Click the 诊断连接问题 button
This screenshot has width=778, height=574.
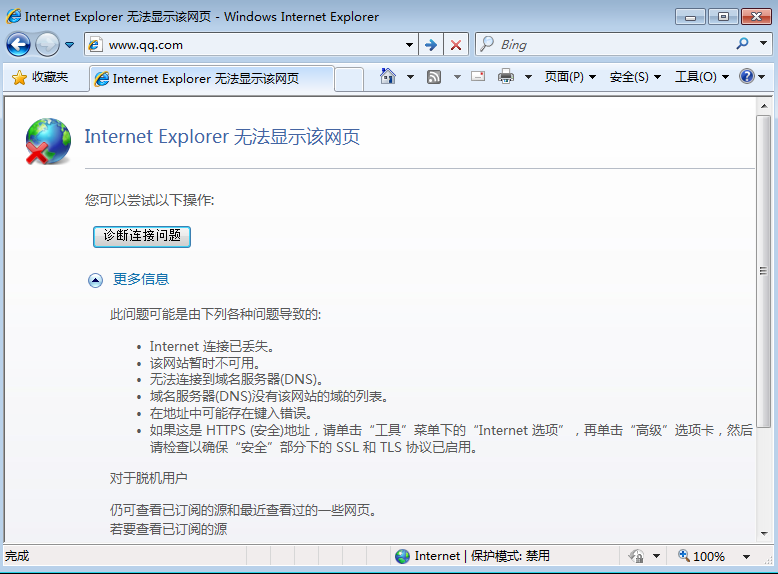(x=142, y=236)
